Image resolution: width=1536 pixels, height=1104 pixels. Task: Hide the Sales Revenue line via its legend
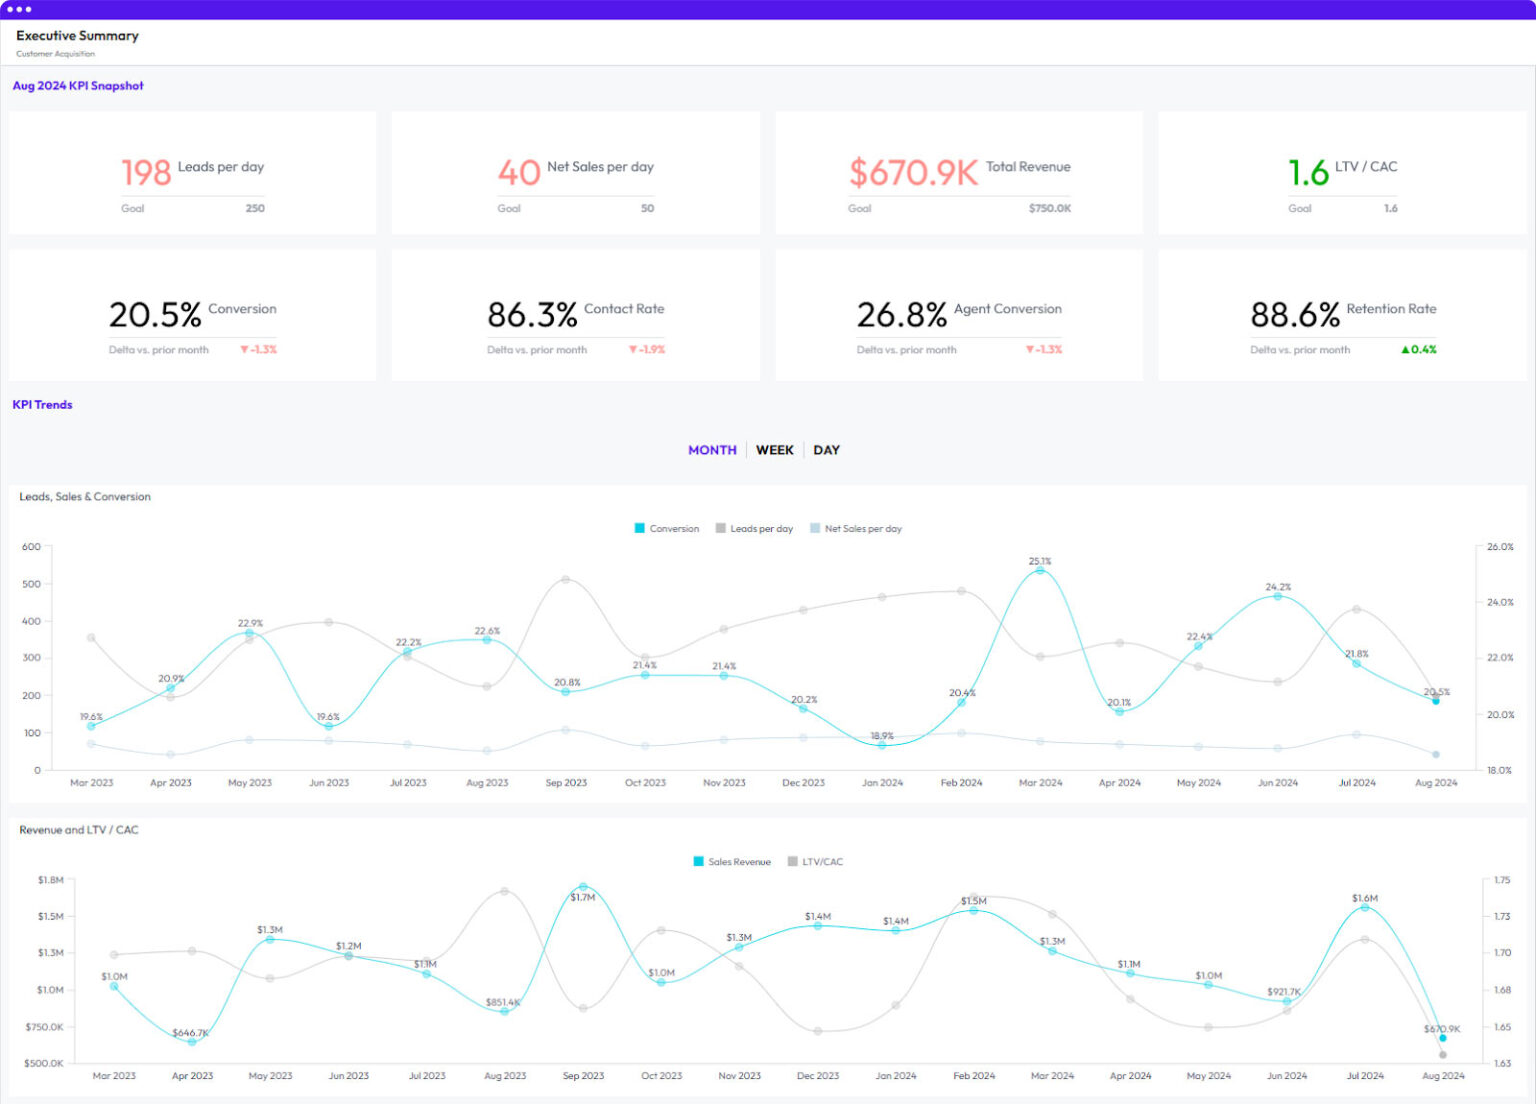[731, 861]
